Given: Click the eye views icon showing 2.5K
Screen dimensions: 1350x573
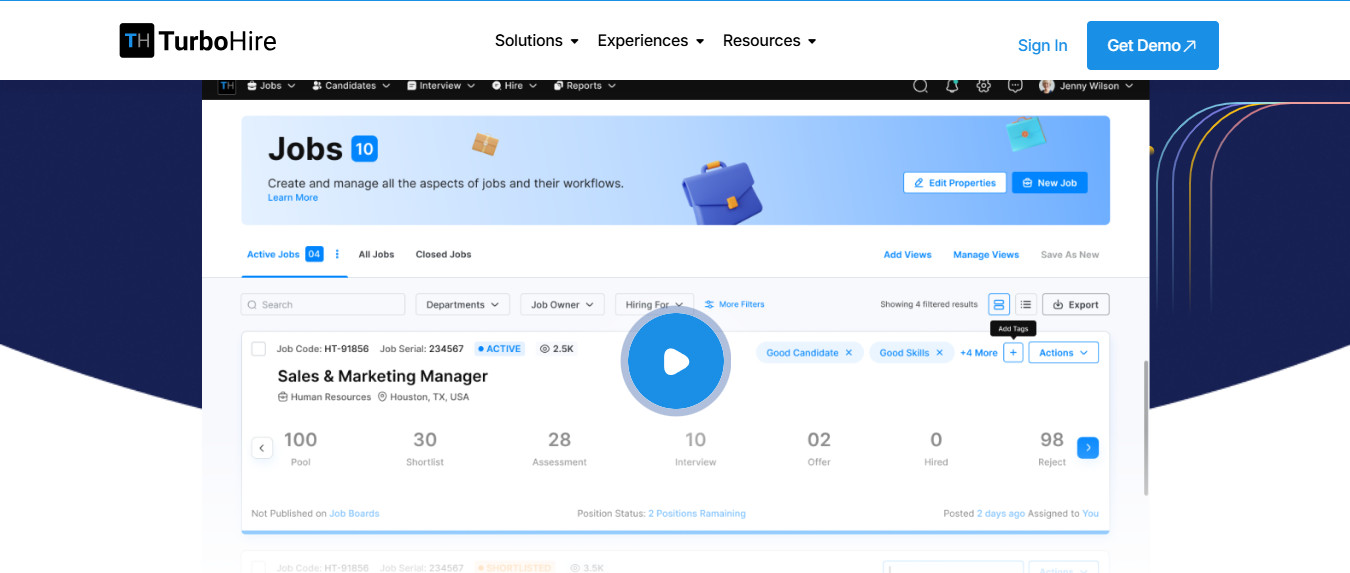Looking at the screenshot, I should [545, 349].
